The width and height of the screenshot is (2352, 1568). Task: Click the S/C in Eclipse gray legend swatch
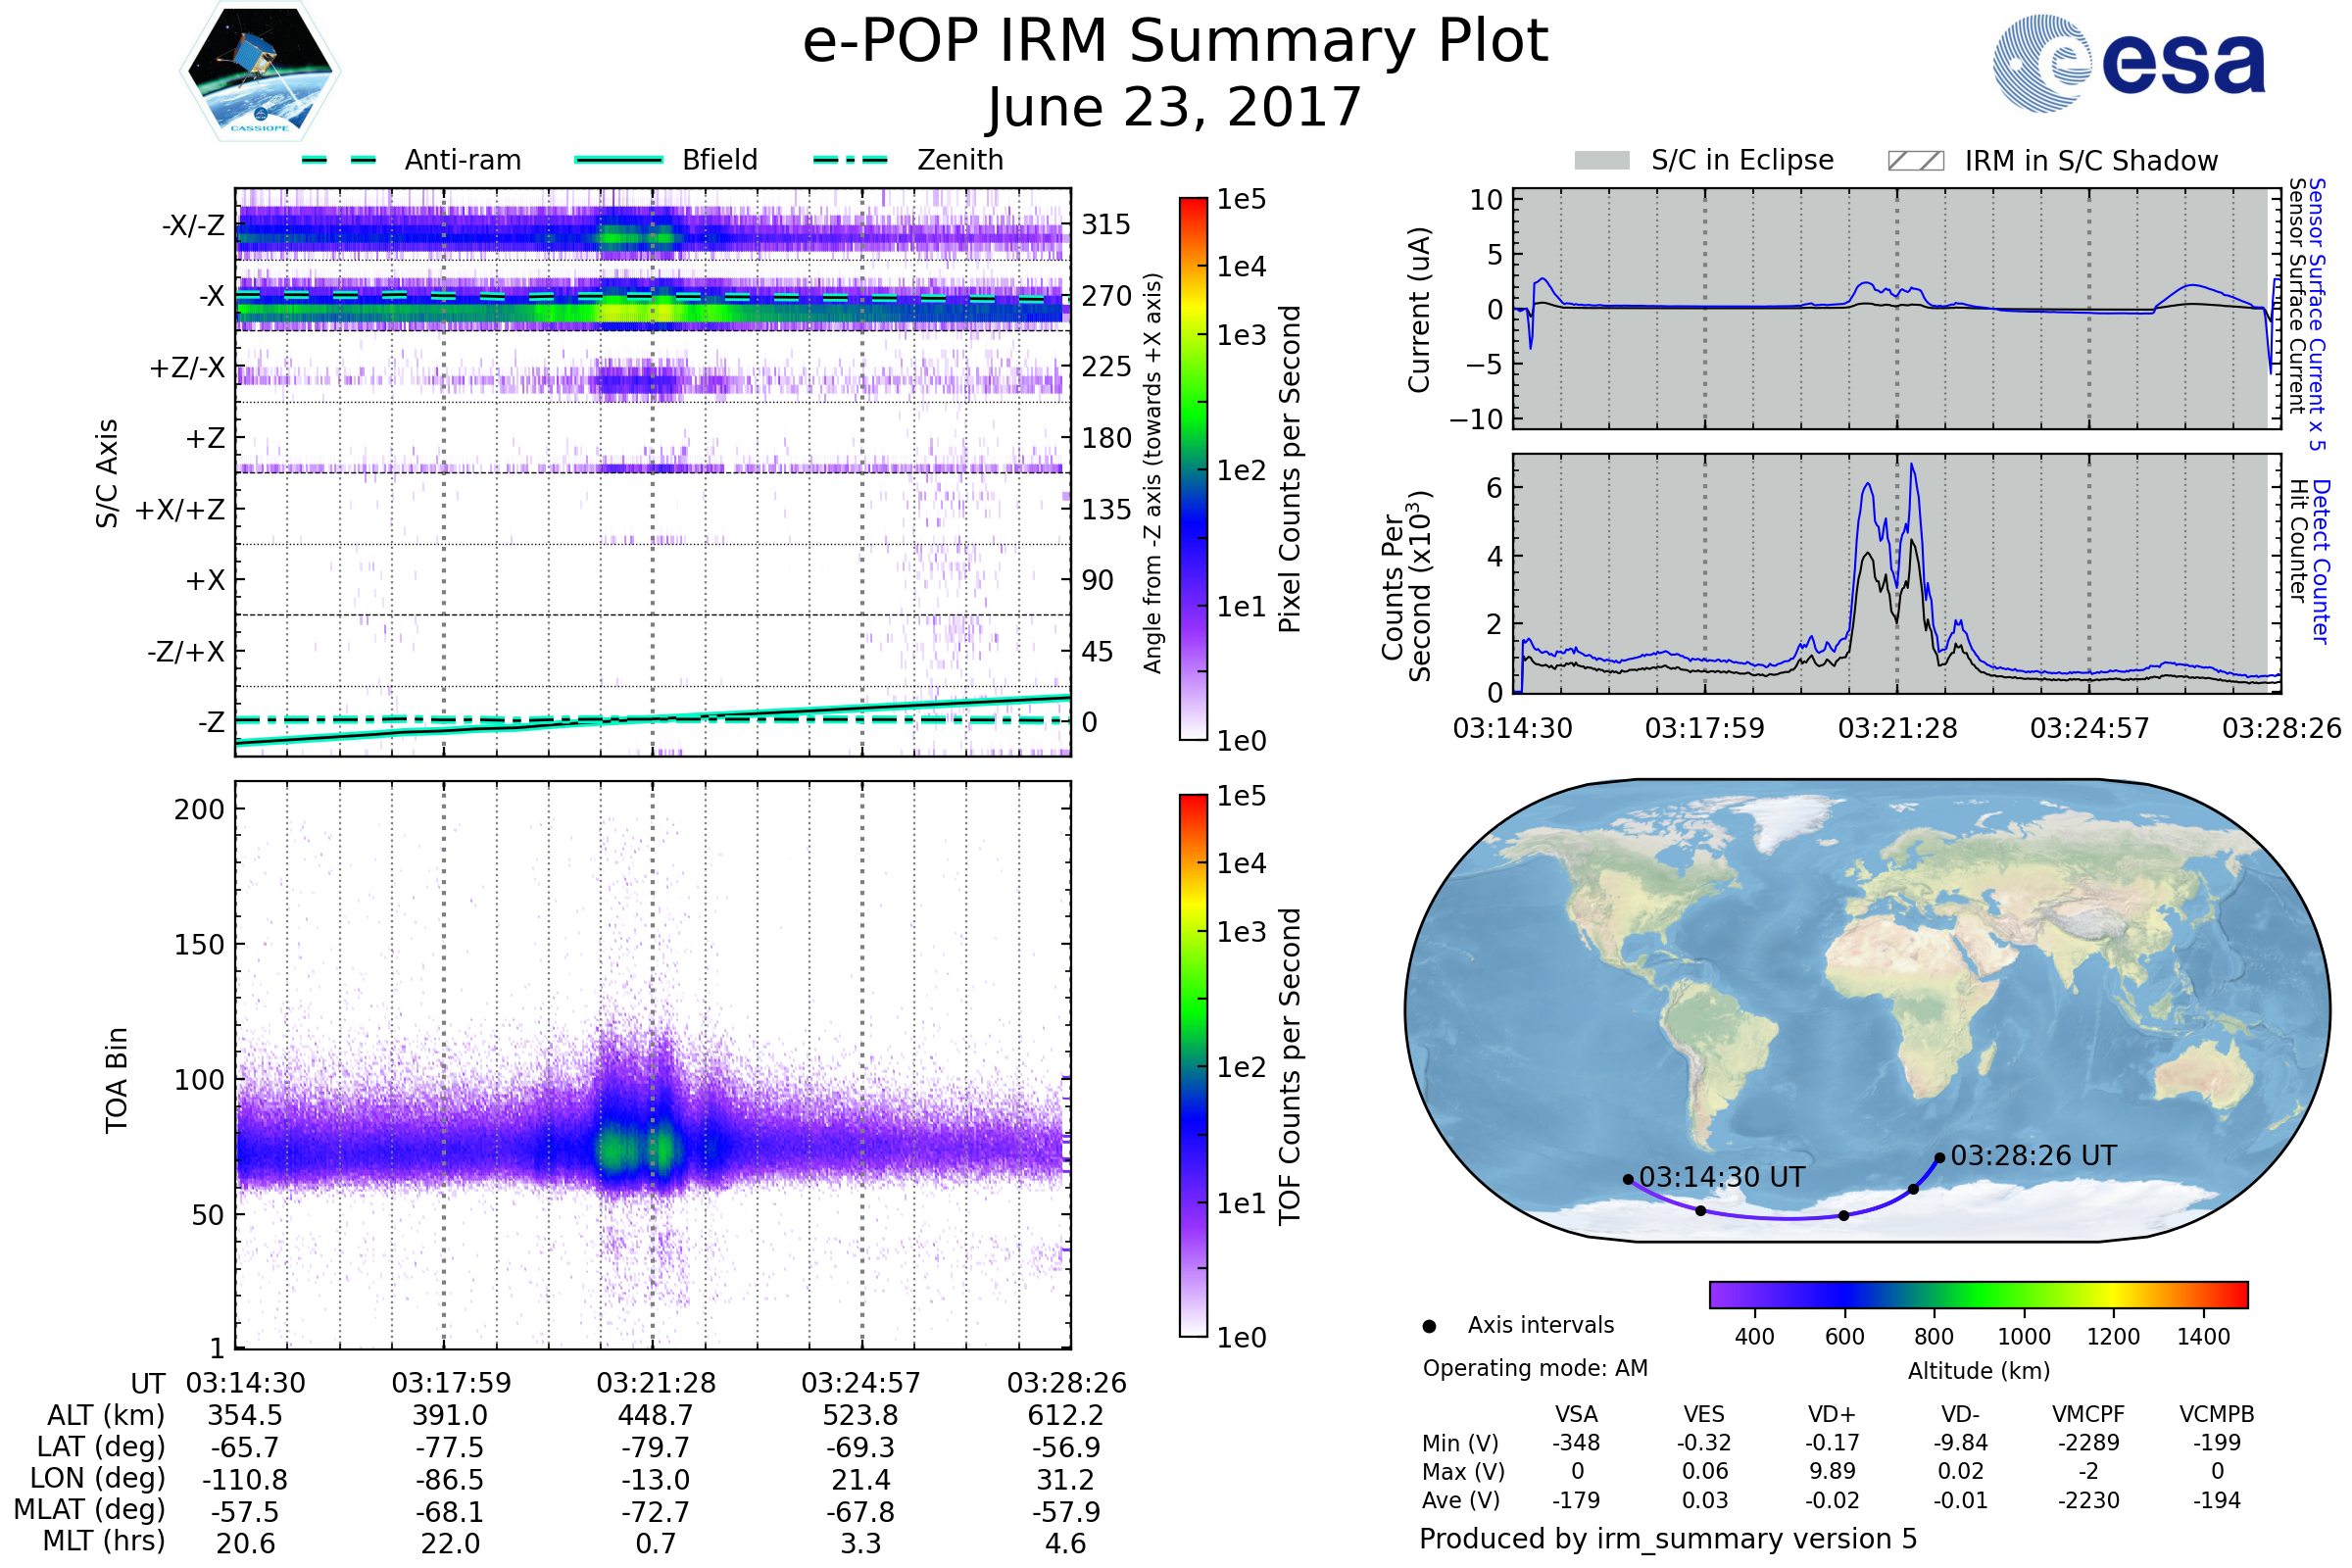(1601, 161)
